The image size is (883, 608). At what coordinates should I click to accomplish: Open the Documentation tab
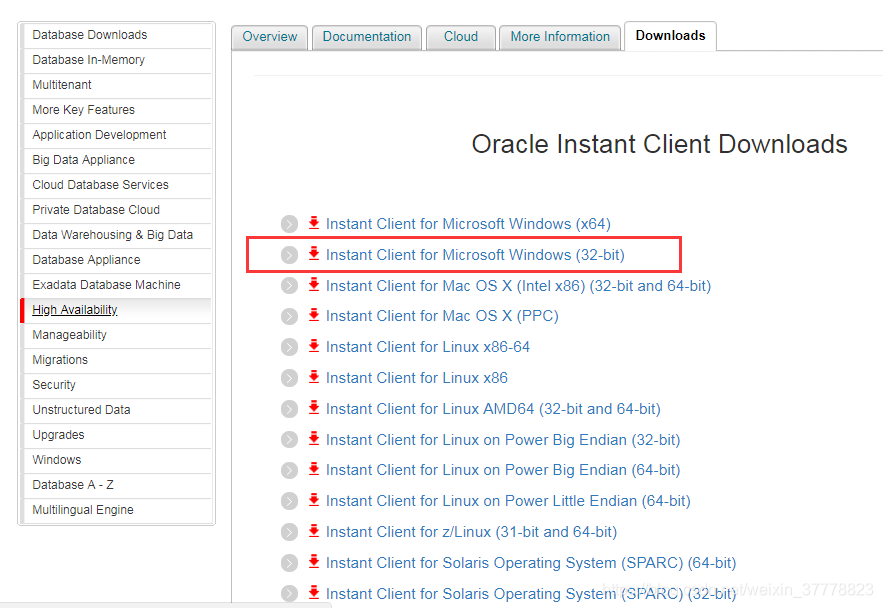(x=367, y=37)
